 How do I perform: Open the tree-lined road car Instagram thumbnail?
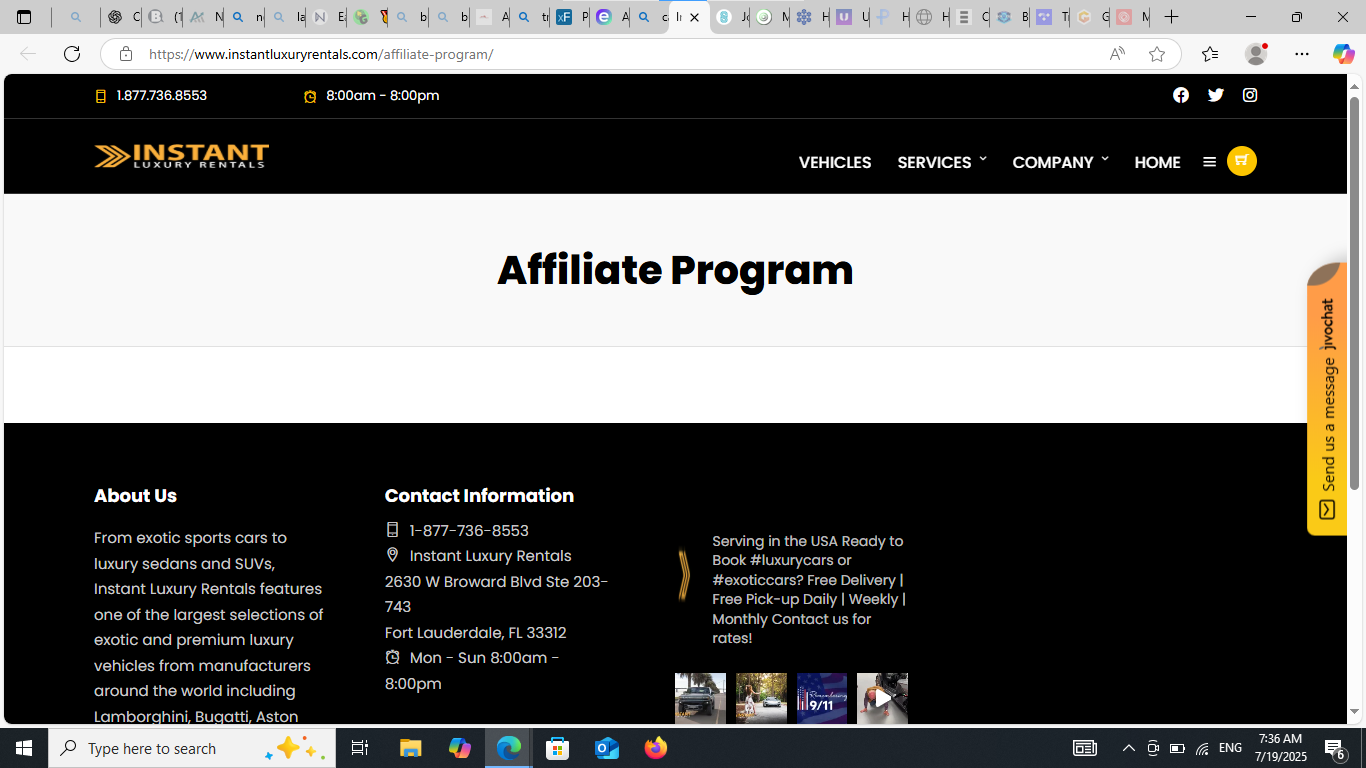click(761, 698)
